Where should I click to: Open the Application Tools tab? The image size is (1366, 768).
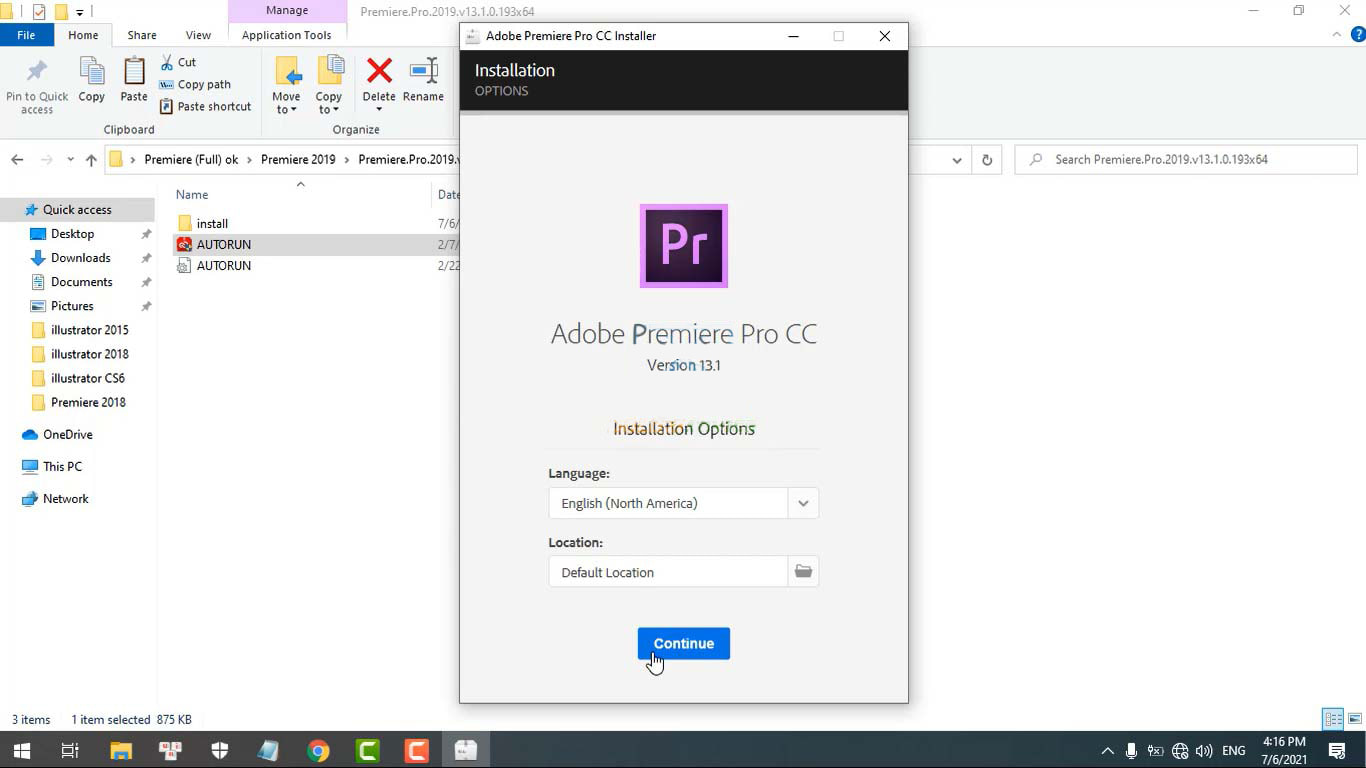point(287,35)
